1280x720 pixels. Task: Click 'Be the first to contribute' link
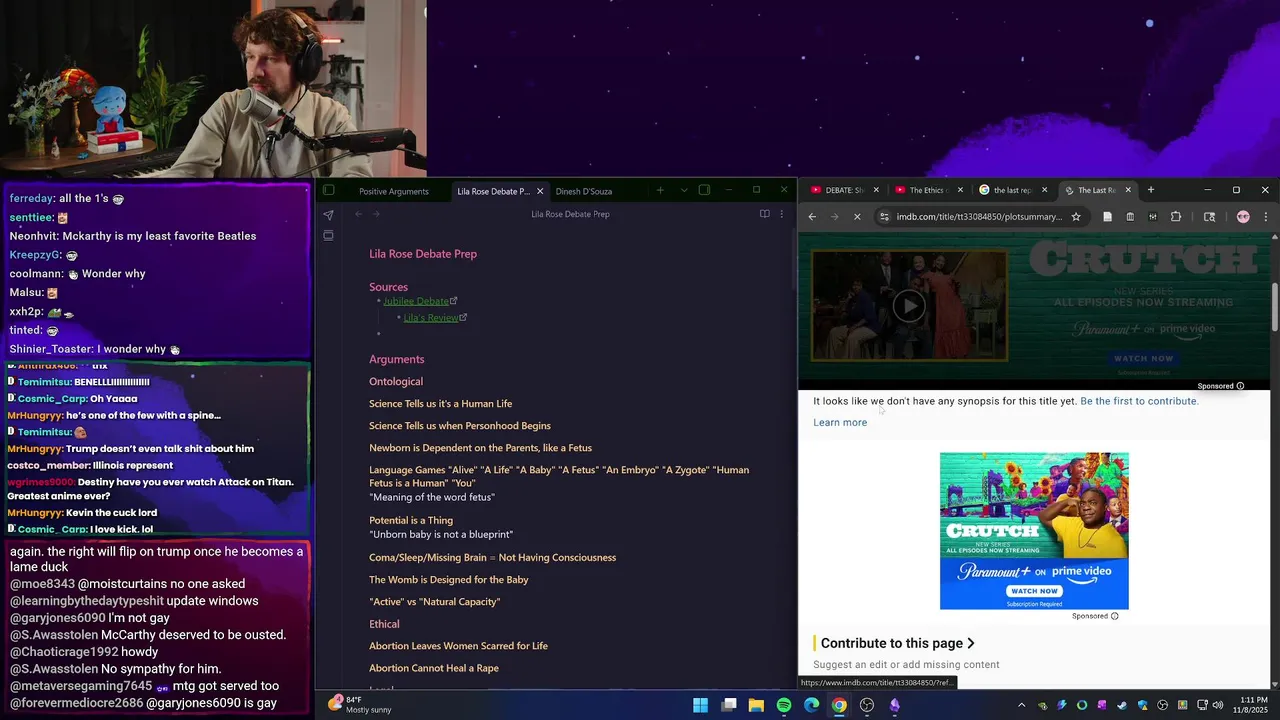(1139, 401)
